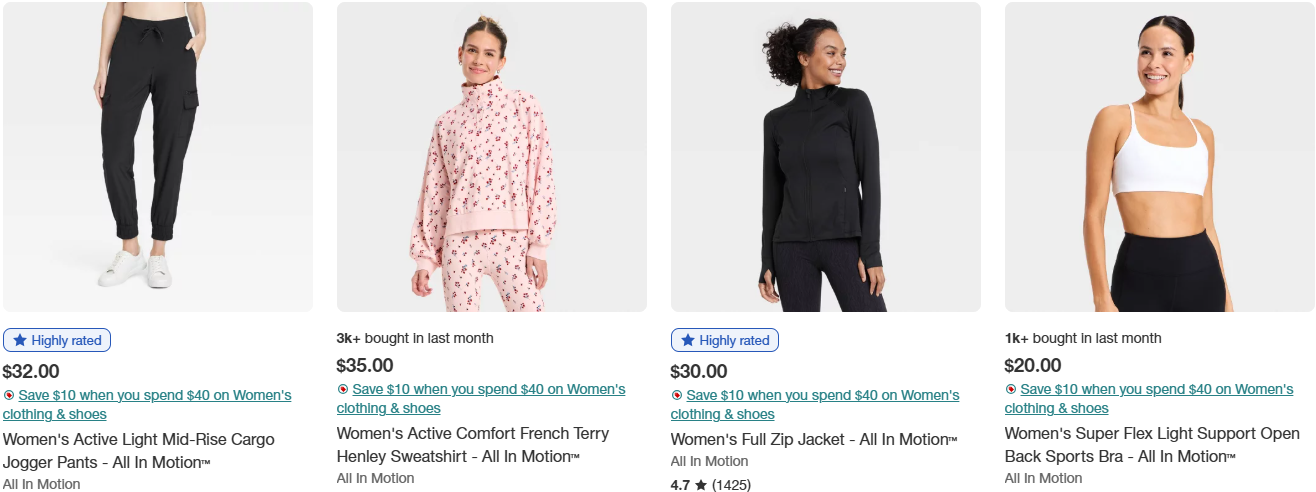Image resolution: width=1316 pixels, height=492 pixels.
Task: Click the Highly rated badge on jogger pants
Action: [57, 340]
